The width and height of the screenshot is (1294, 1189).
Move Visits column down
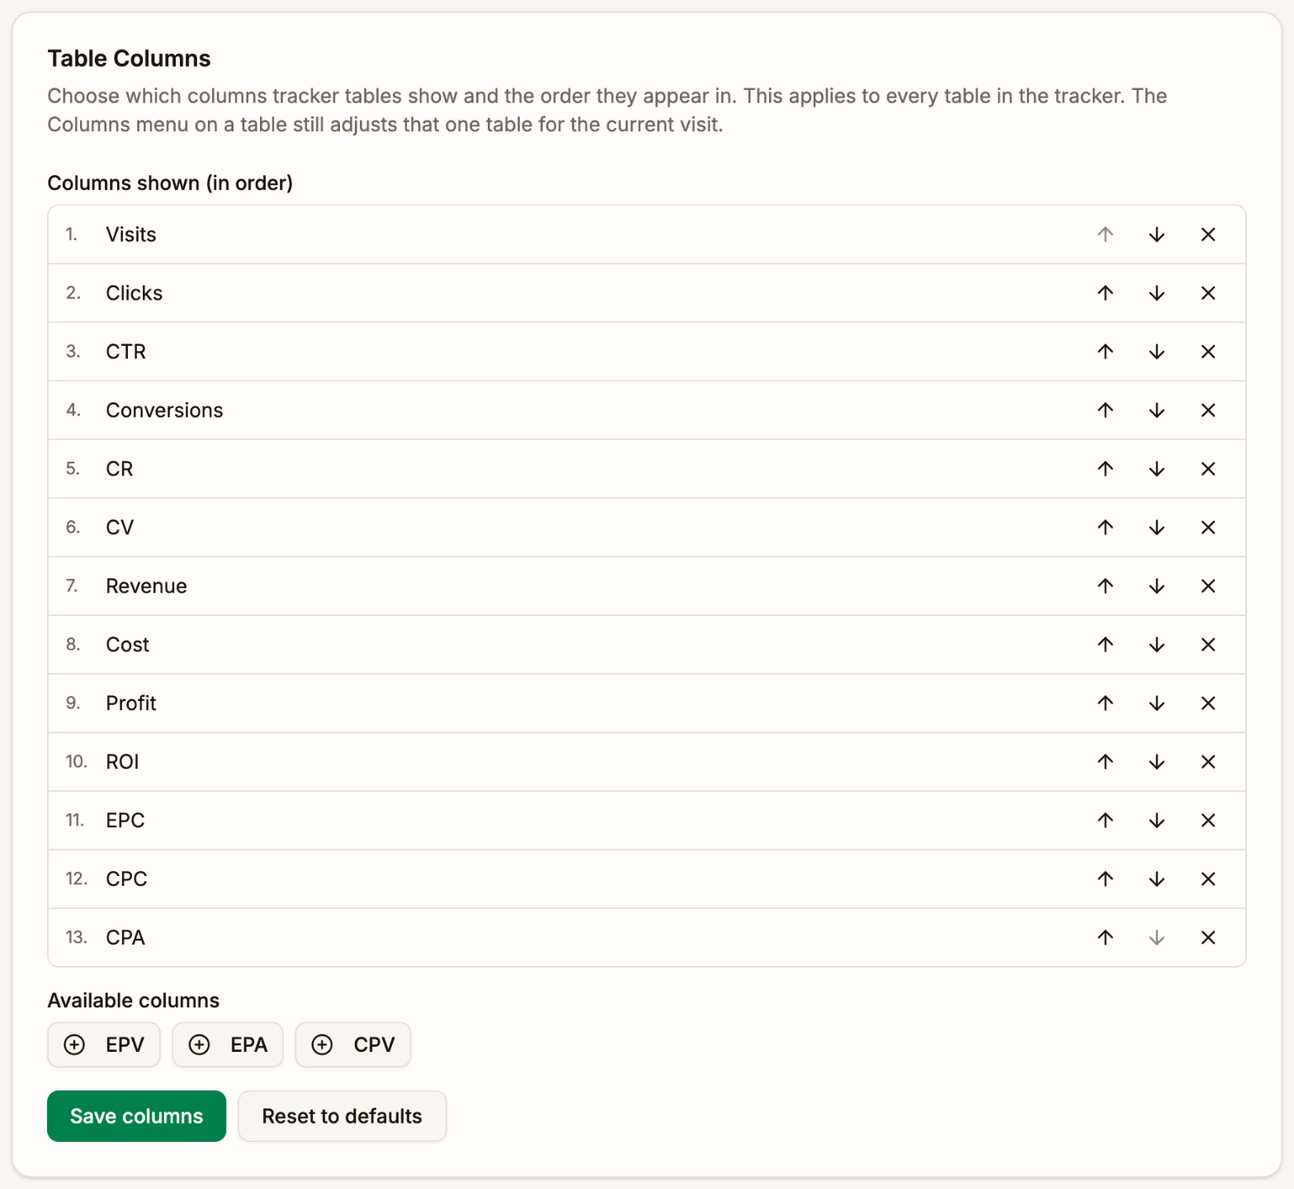(1156, 235)
